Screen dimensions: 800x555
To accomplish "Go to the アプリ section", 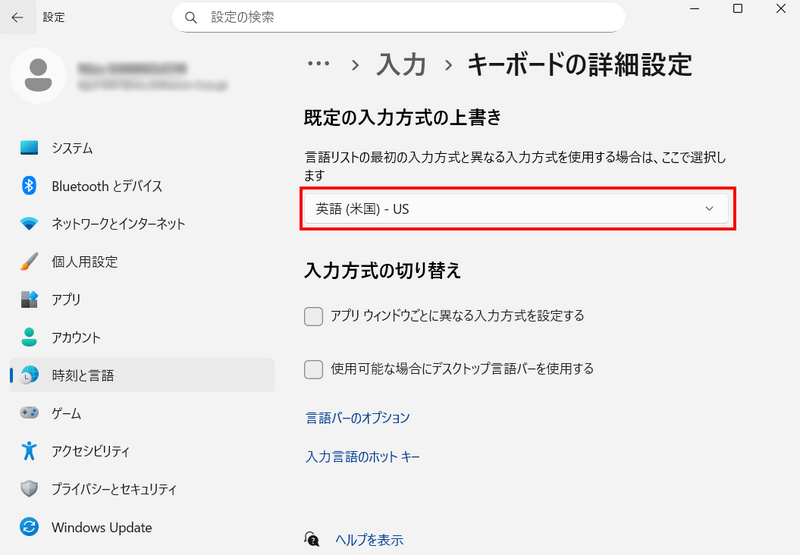I will point(66,299).
